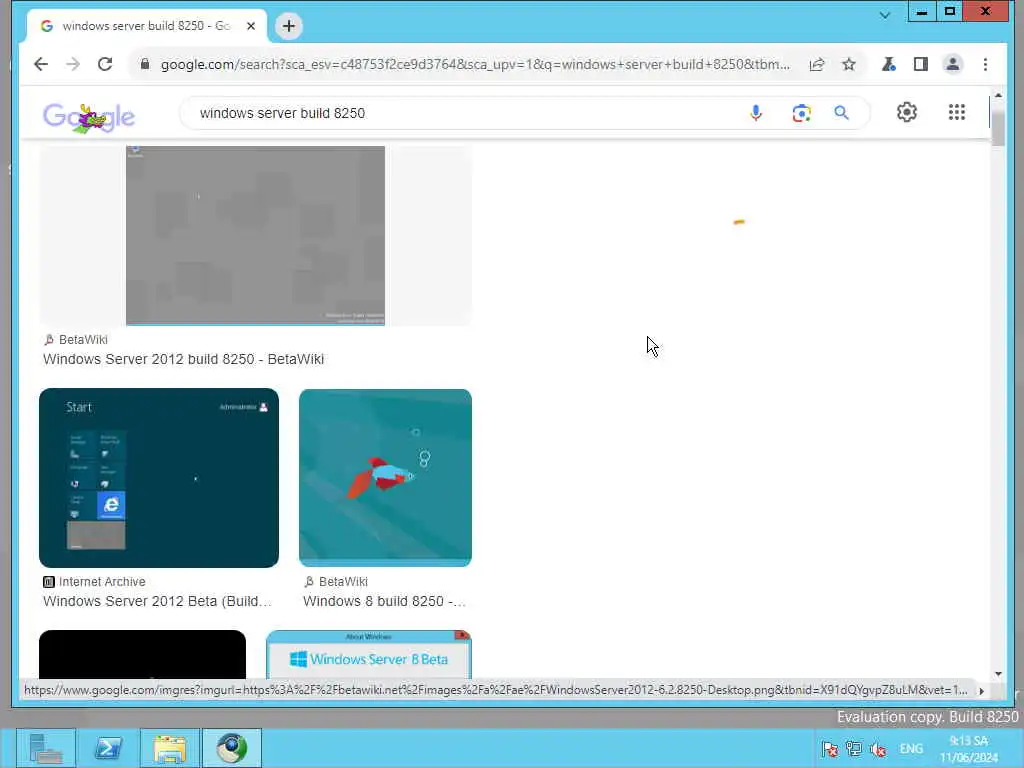
Task: Go back to the previous page
Action: [x=40, y=64]
